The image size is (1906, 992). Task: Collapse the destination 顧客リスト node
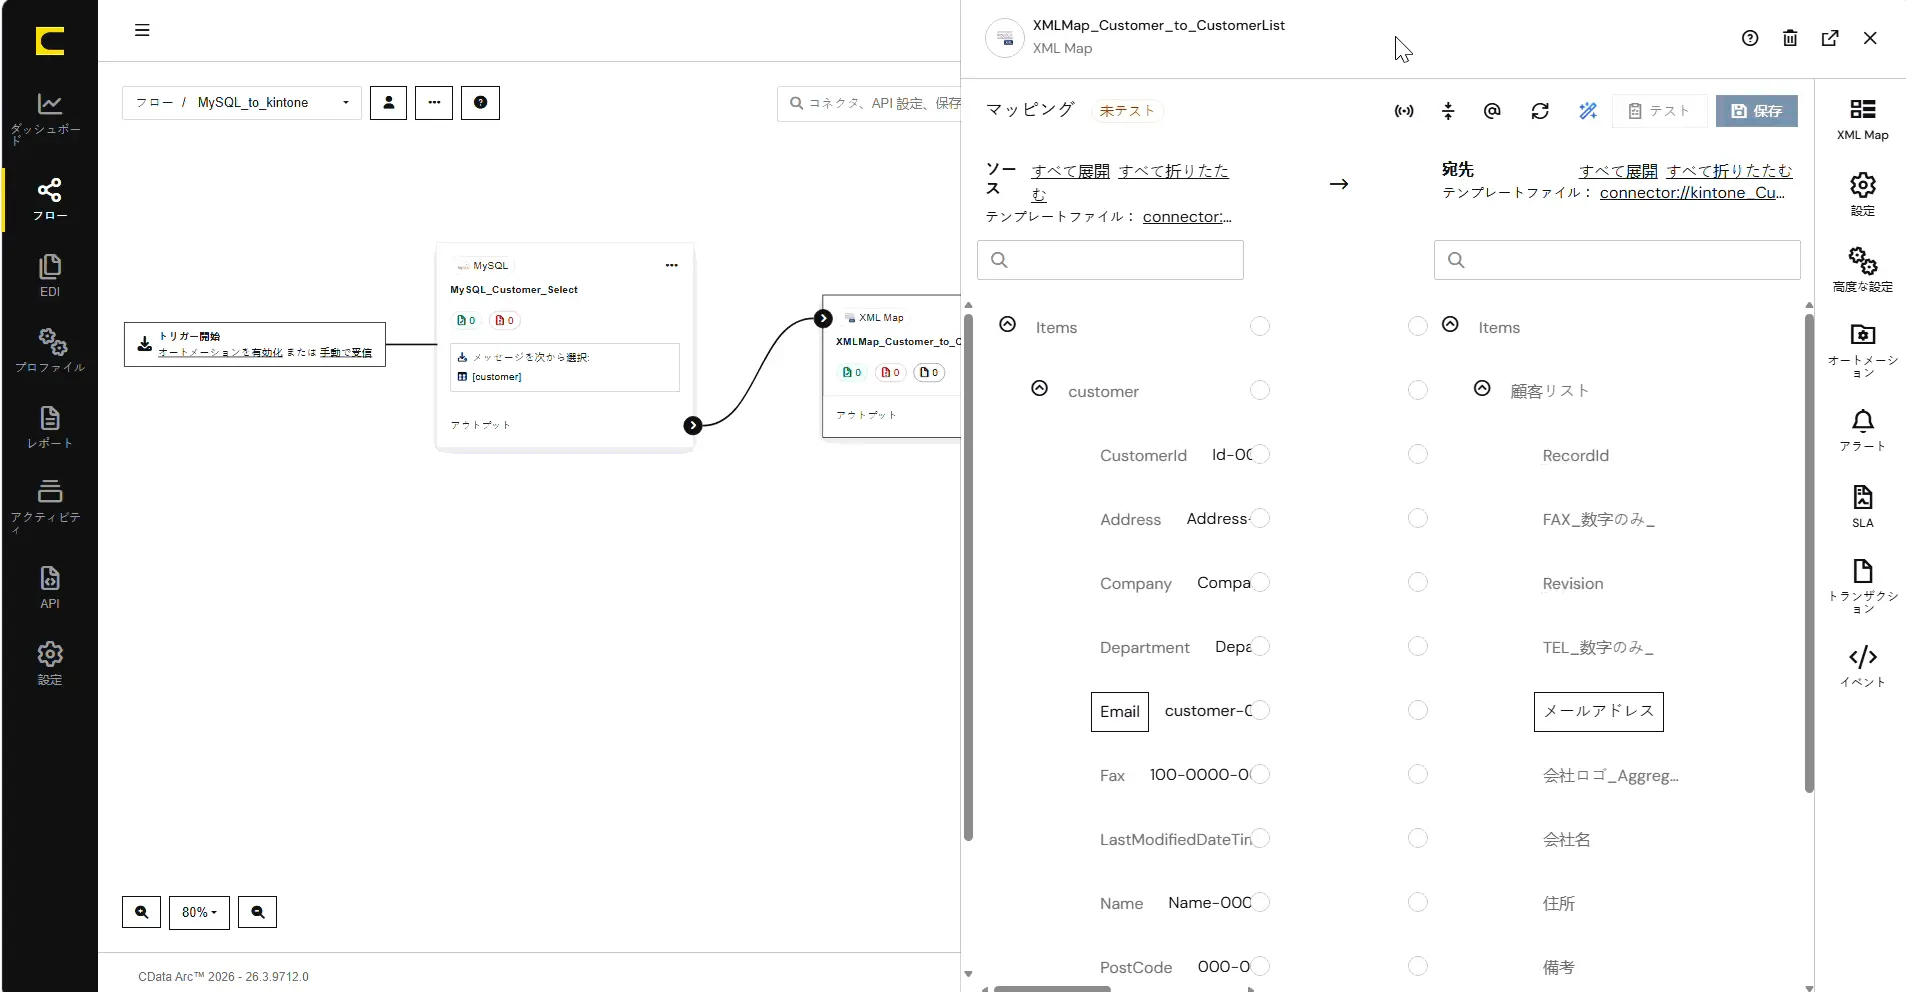tap(1482, 389)
